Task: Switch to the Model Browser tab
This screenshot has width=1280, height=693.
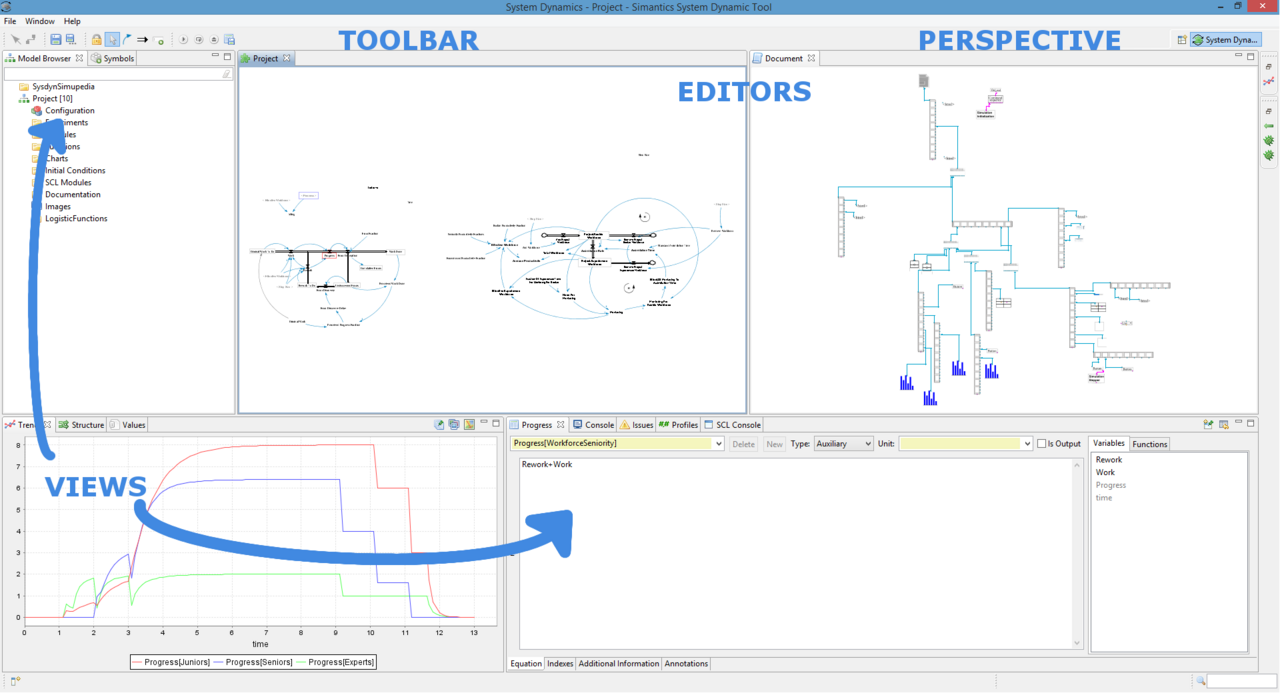Action: [44, 58]
